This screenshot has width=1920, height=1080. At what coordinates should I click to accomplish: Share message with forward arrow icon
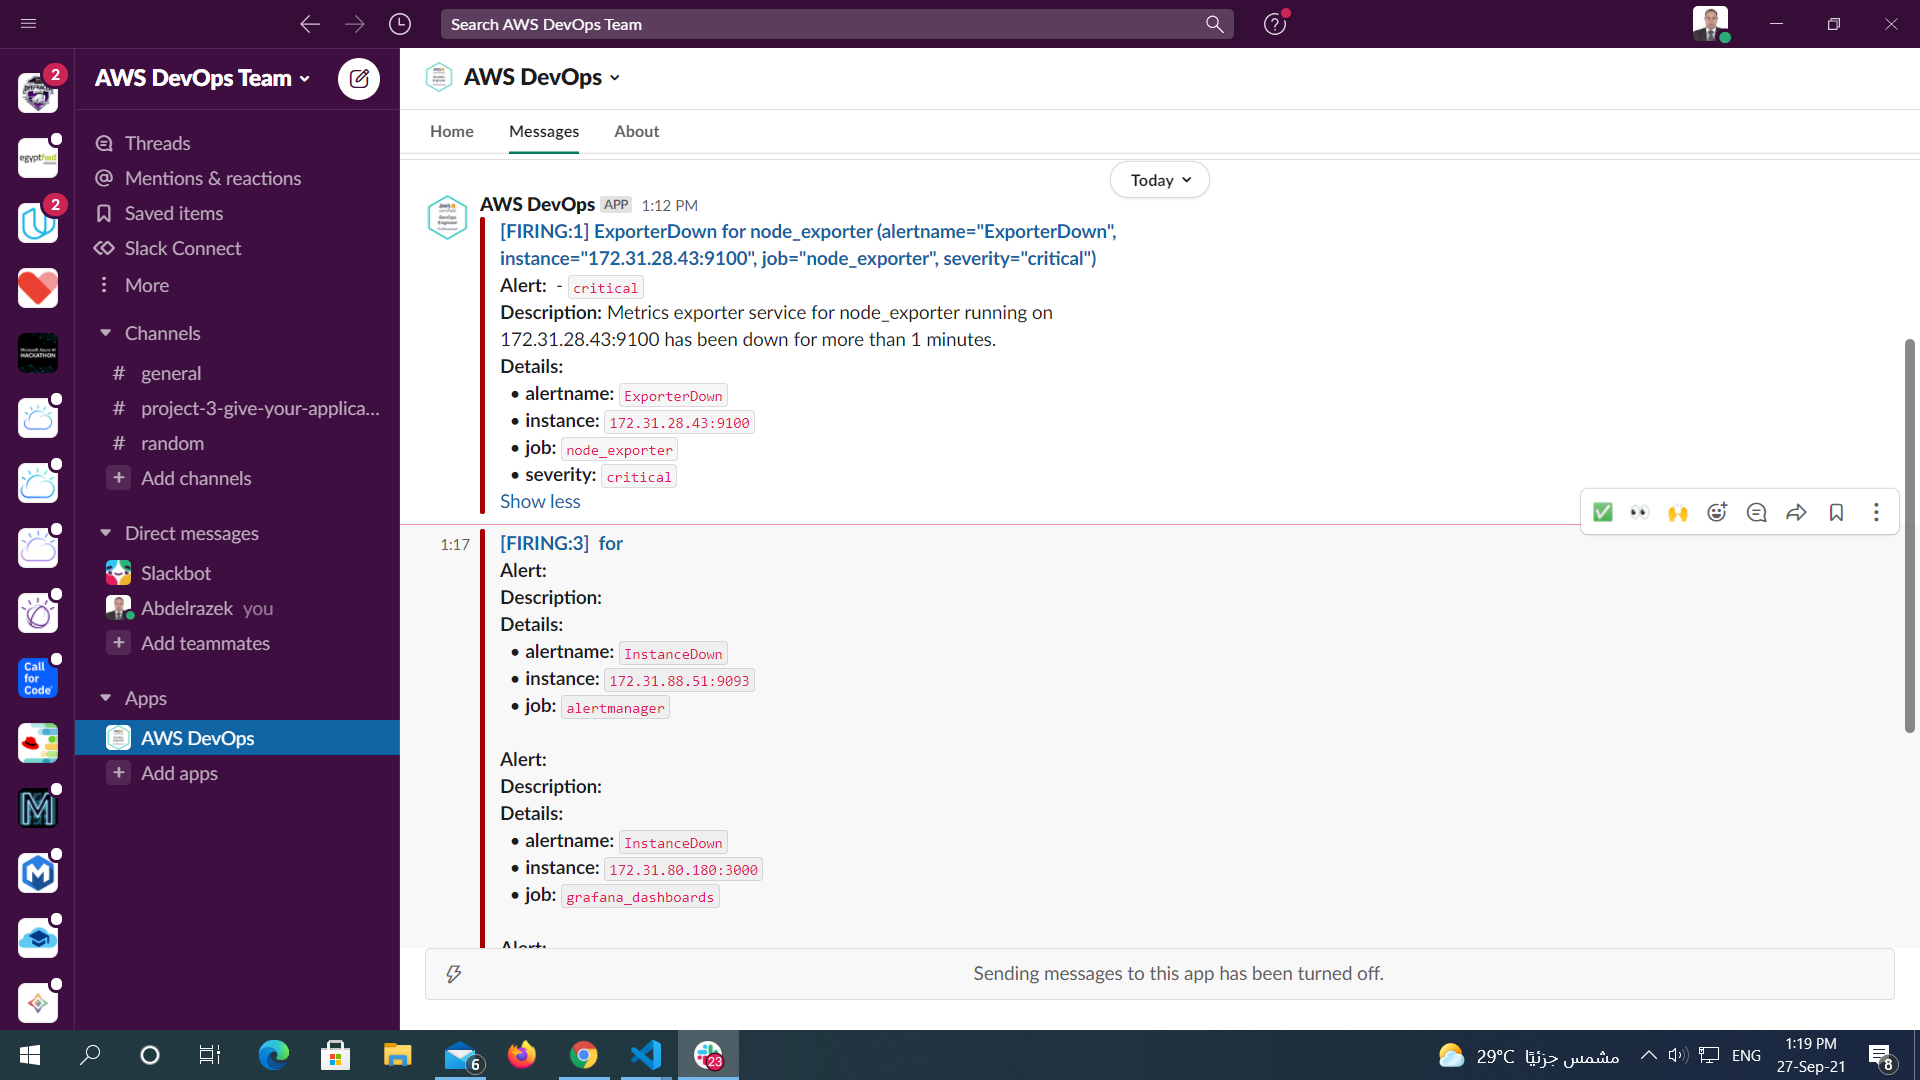tap(1796, 512)
